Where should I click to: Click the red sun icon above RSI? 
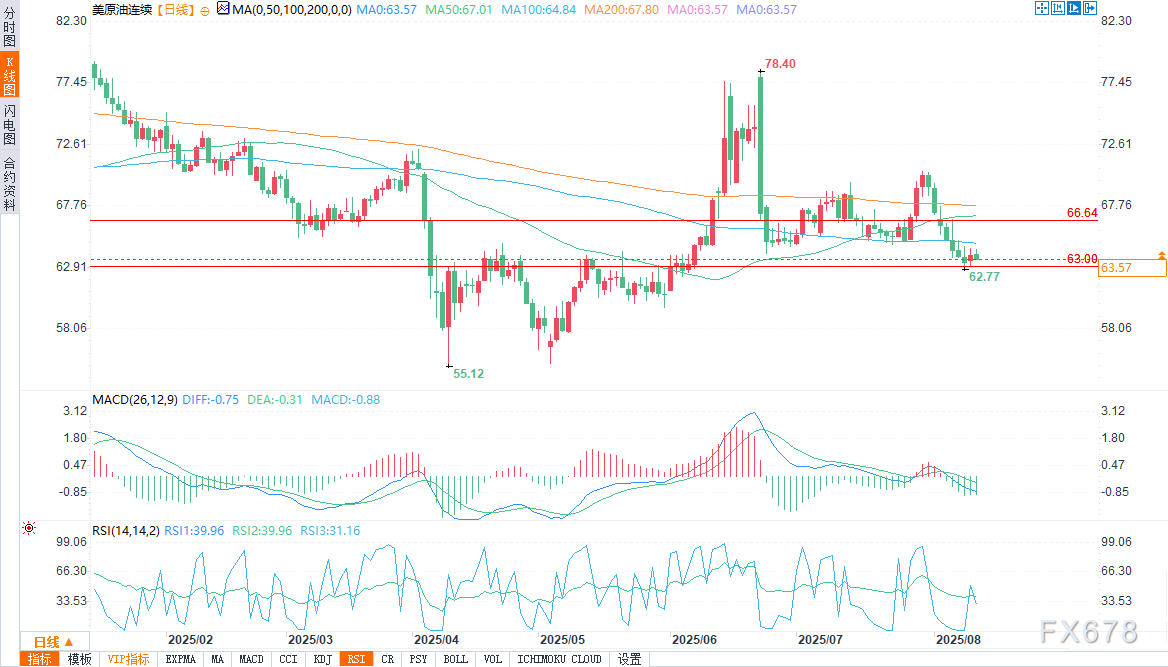(x=29, y=527)
